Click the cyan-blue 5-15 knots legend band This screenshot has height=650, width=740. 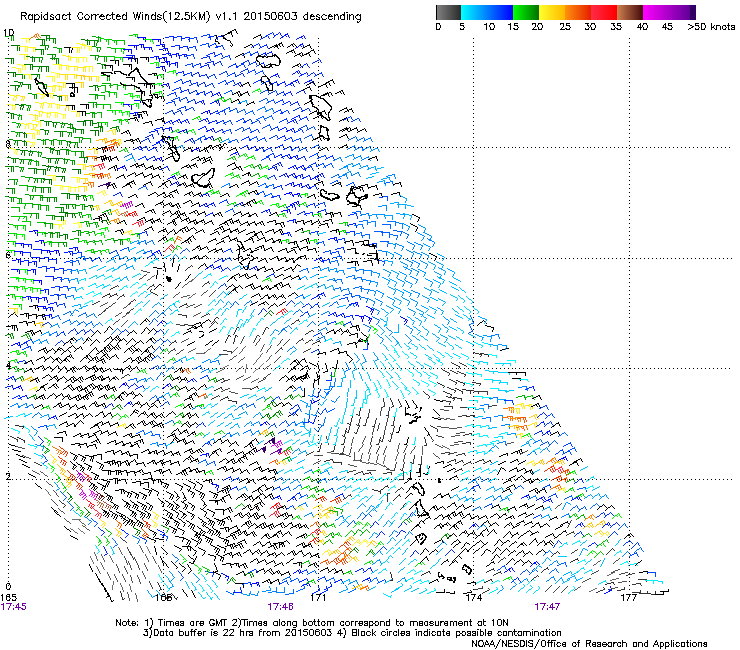(x=487, y=12)
